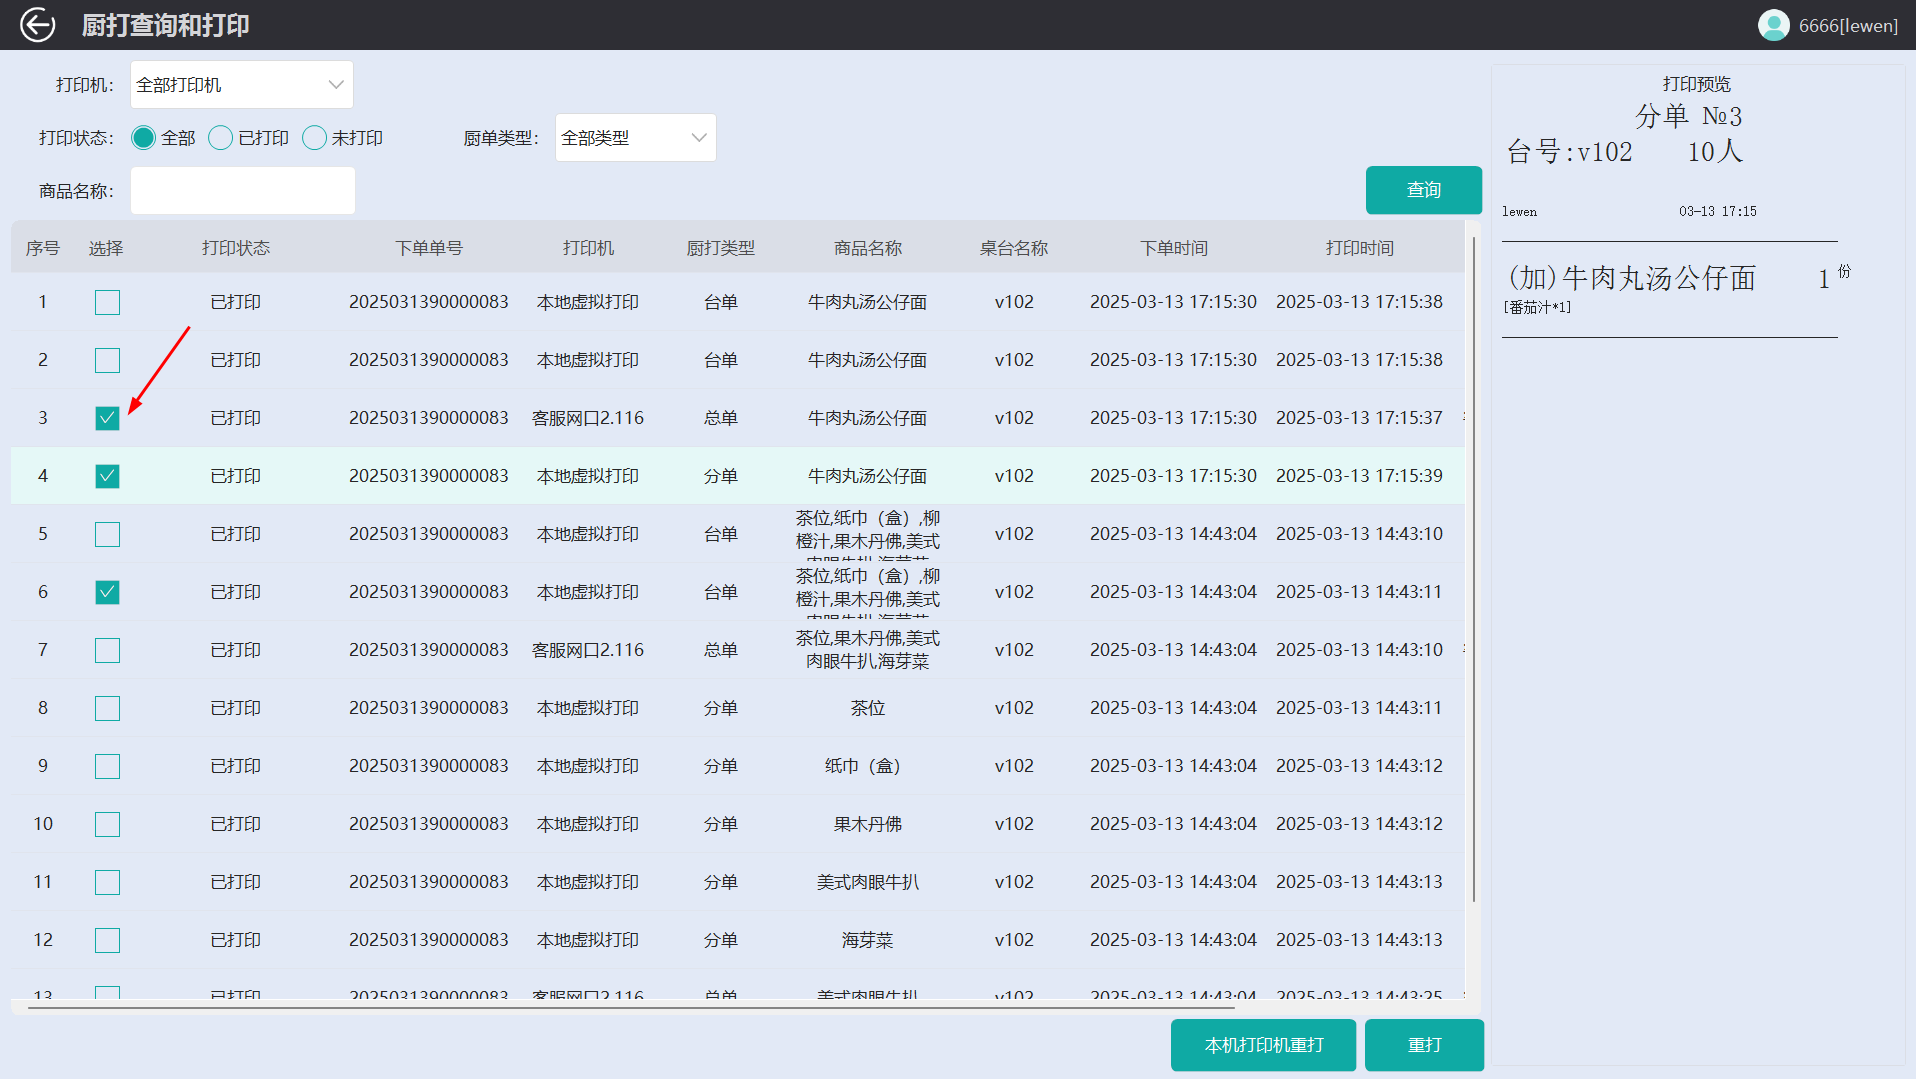Open the 打印机 printer dropdown

[x=240, y=84]
